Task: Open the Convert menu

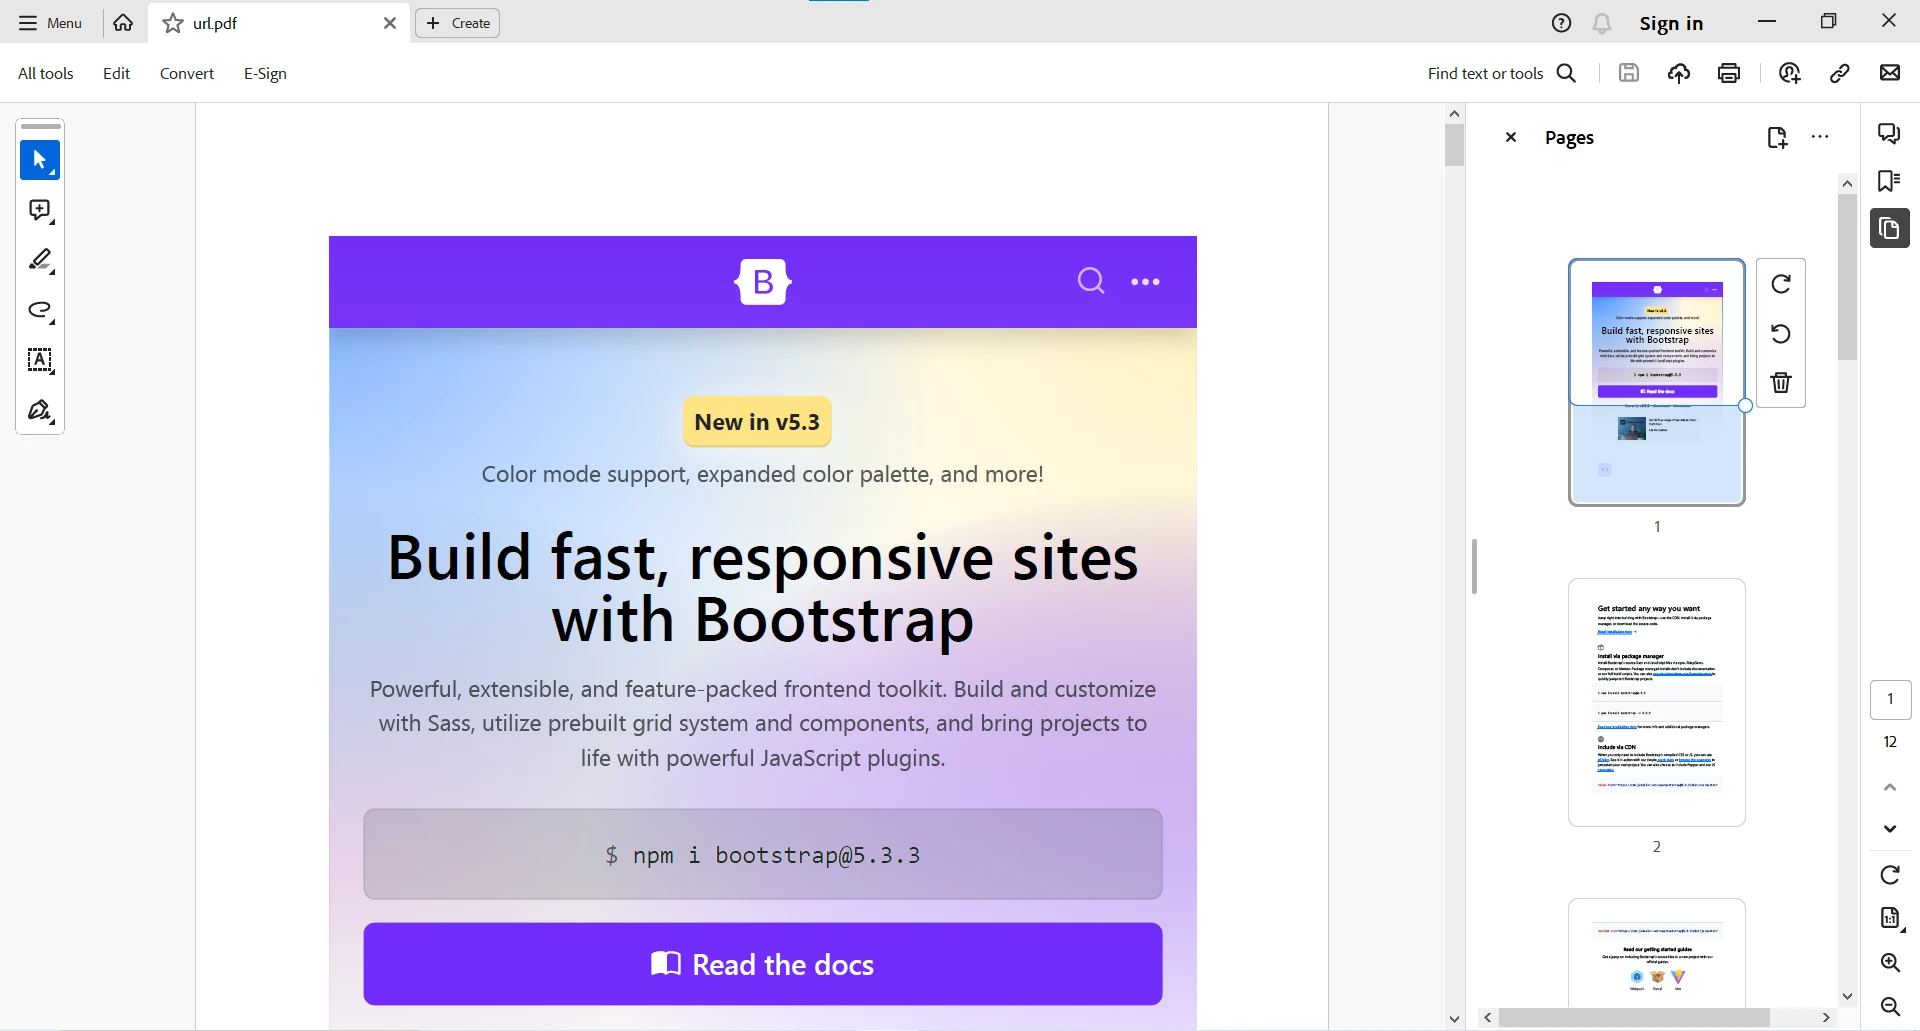Action: coord(187,73)
